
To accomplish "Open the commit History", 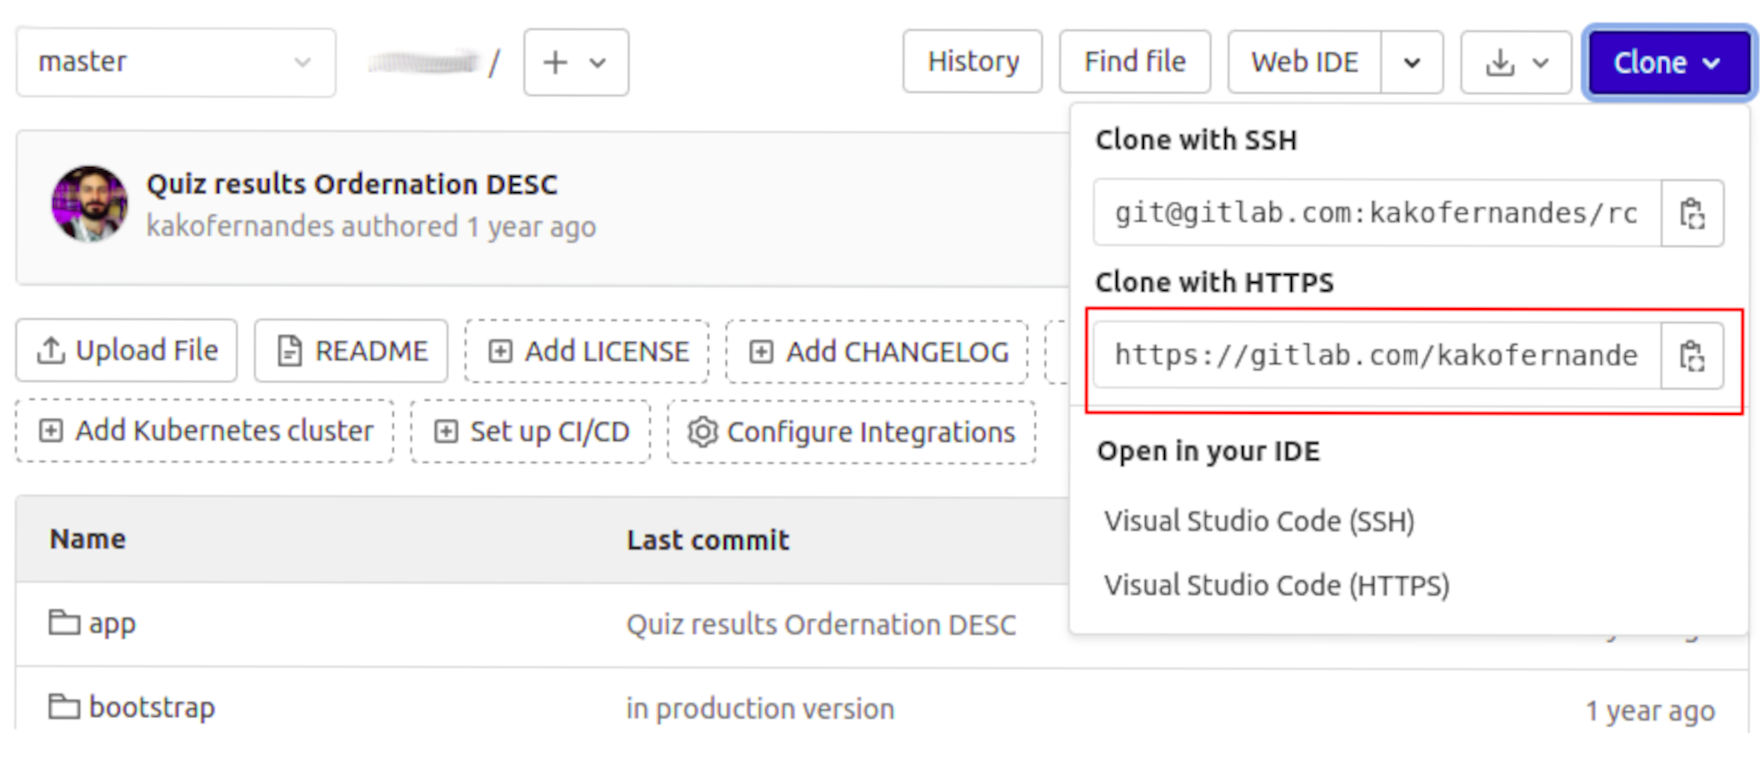I will click(972, 62).
